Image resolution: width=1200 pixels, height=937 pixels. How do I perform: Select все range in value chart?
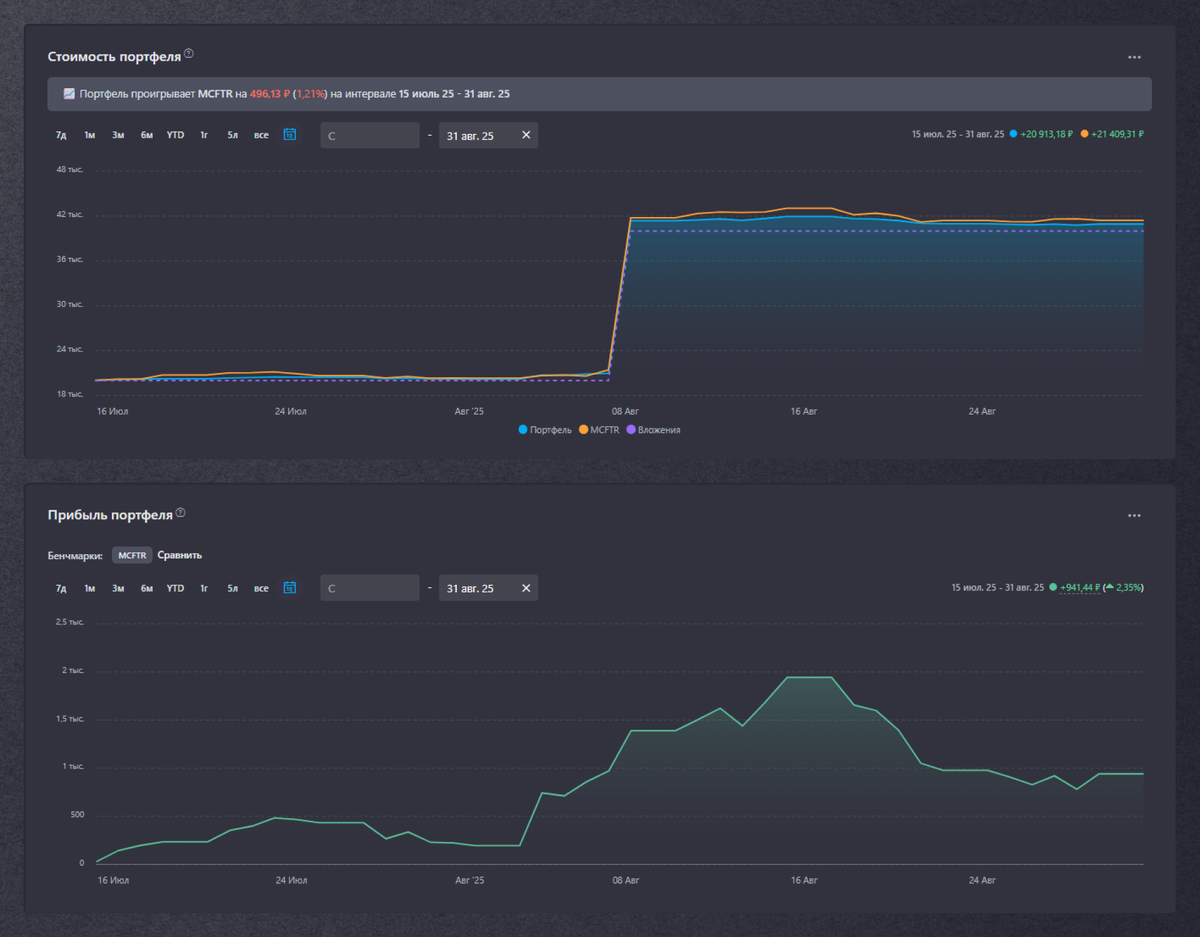pyautogui.click(x=261, y=135)
